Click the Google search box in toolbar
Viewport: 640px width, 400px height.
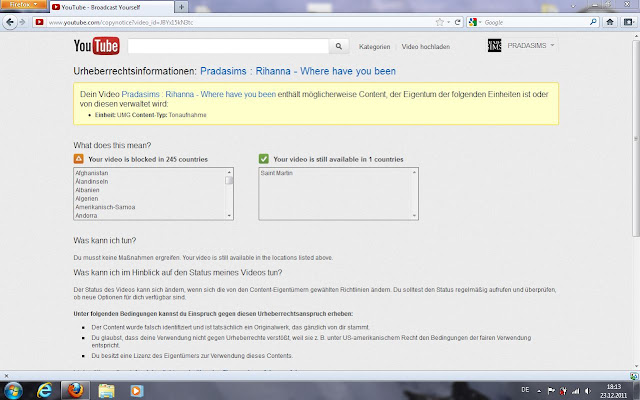tap(535, 22)
